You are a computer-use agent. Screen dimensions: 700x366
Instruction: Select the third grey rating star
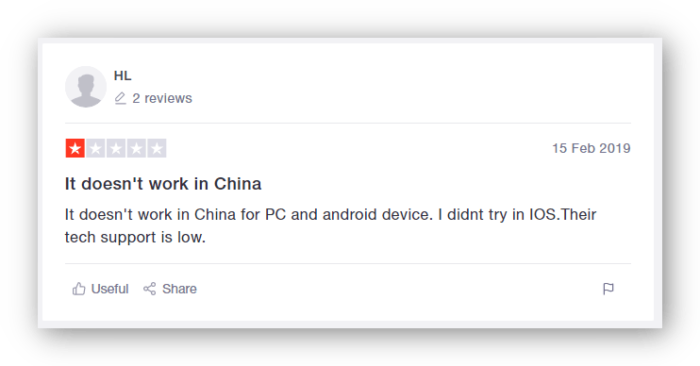pyautogui.click(x=116, y=148)
